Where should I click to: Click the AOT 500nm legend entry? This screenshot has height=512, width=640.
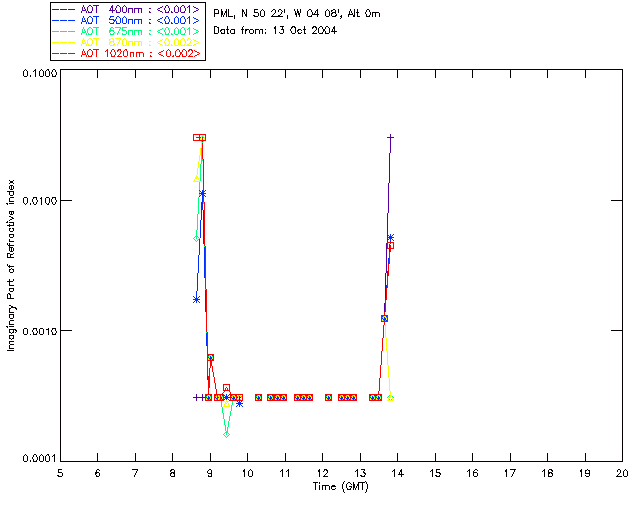(127, 20)
